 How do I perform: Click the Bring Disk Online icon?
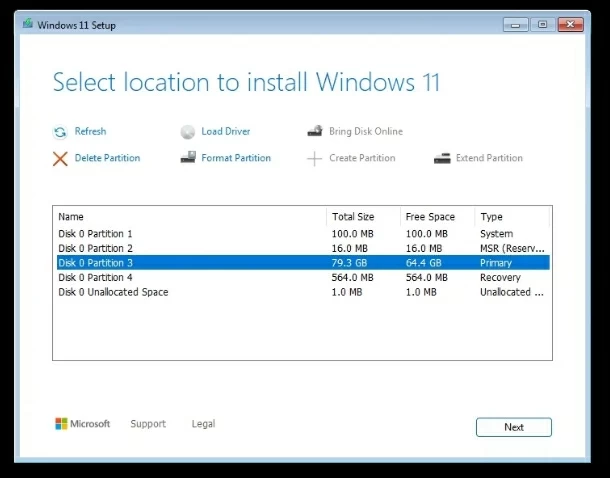[314, 132]
